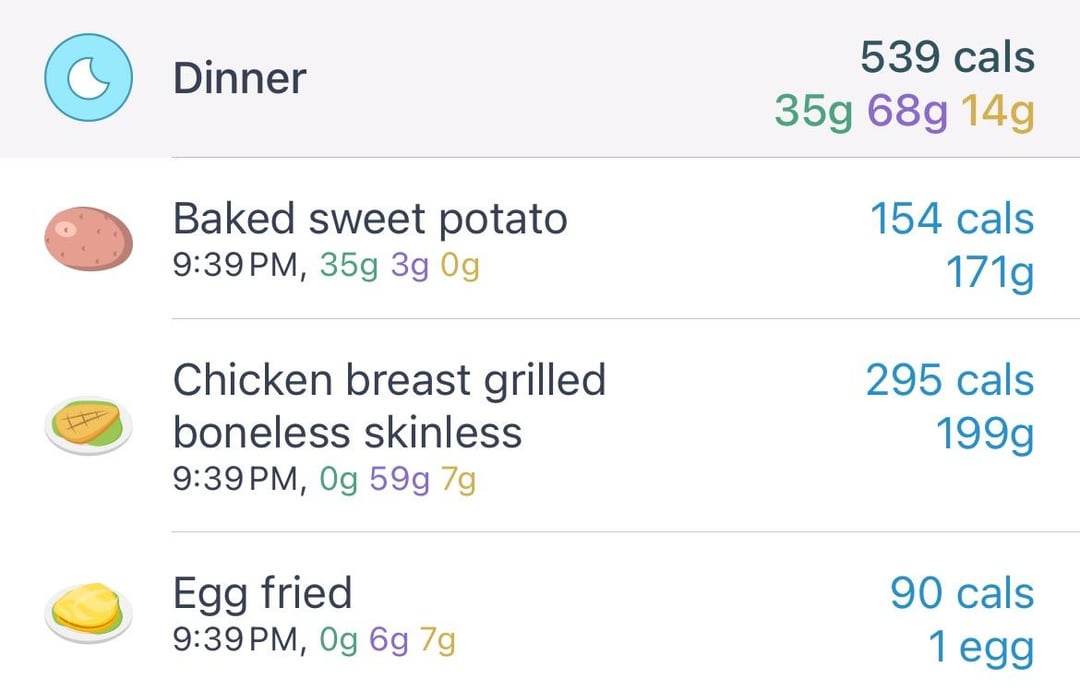Screen dimensions: 1080x691
Task: Tap dinner's green 35g carbs total
Action: [x=813, y=111]
